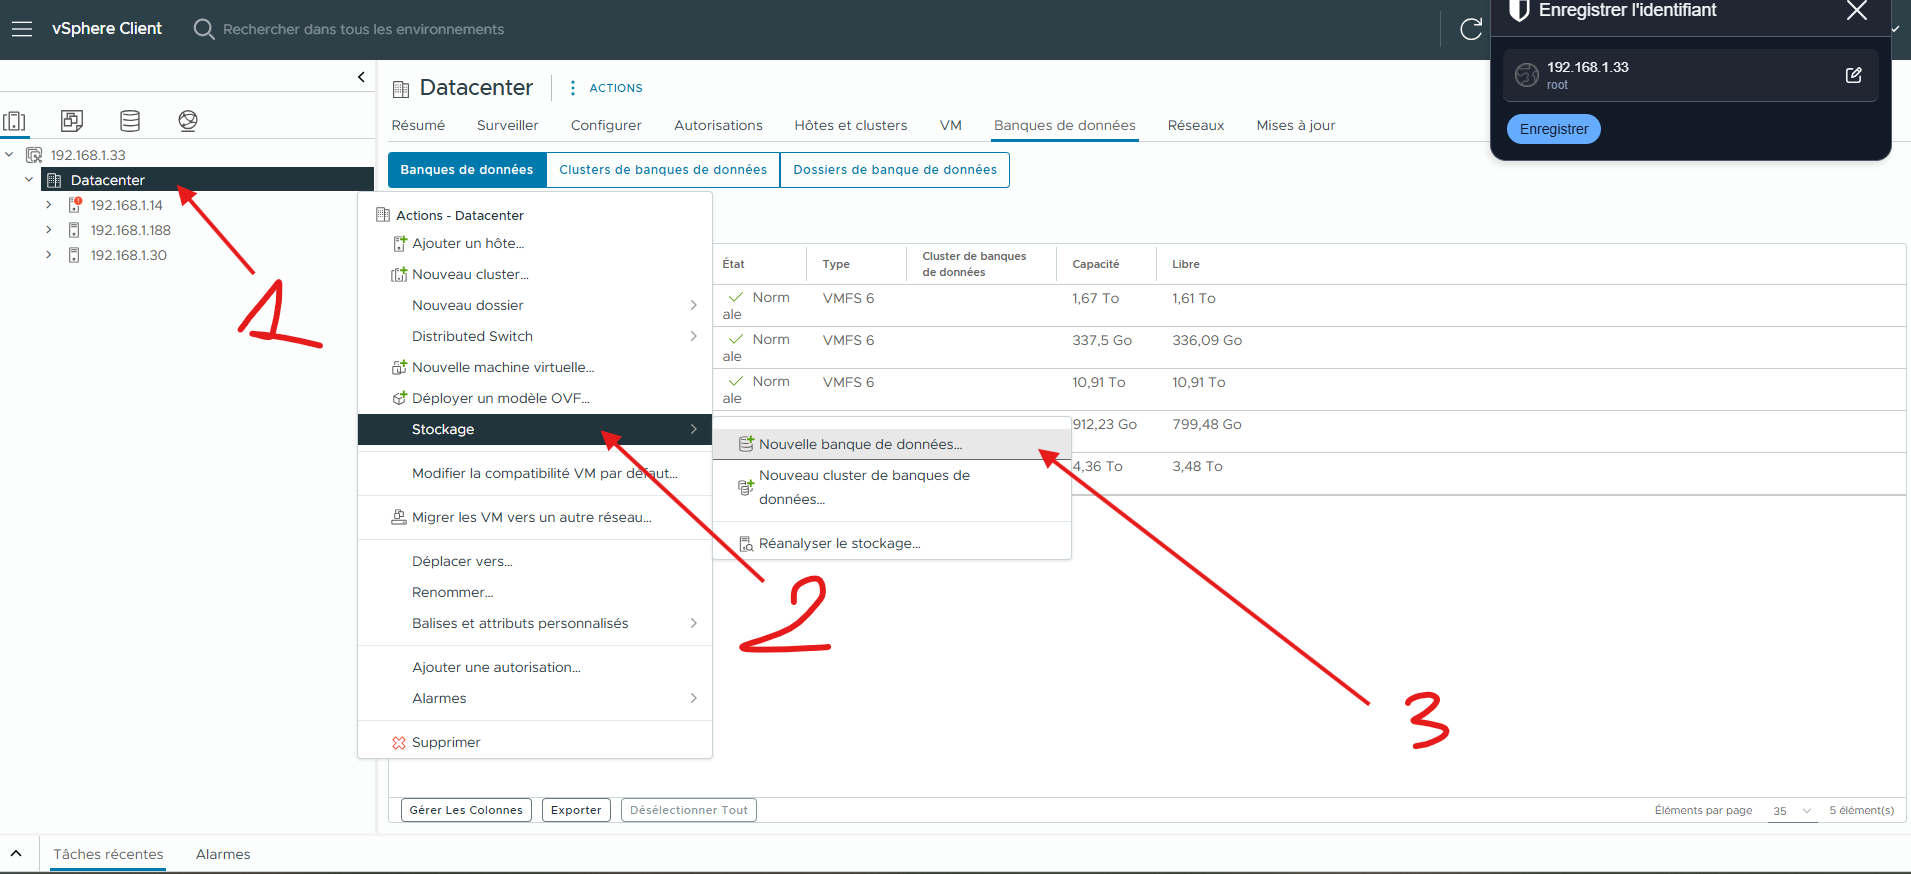Switch to the Configurer tab

point(606,126)
